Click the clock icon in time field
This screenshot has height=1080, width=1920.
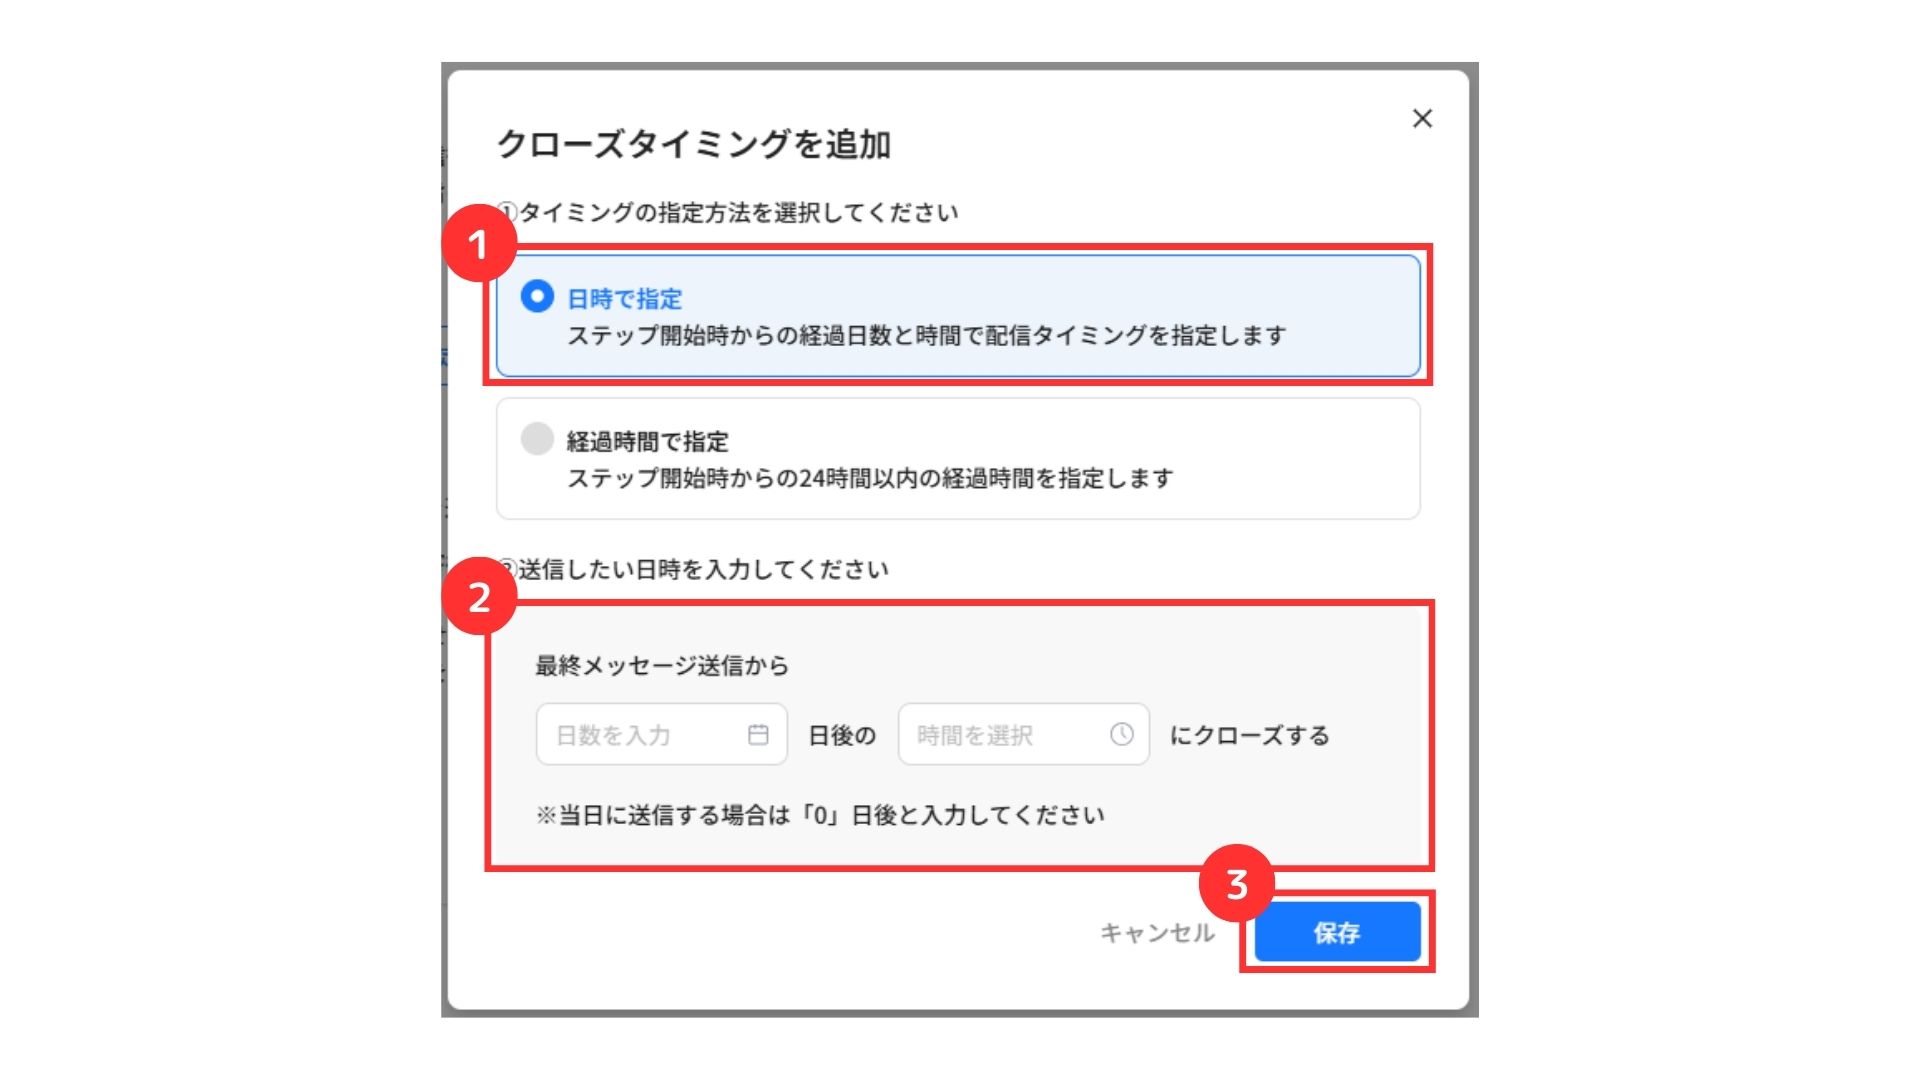[x=1121, y=735]
